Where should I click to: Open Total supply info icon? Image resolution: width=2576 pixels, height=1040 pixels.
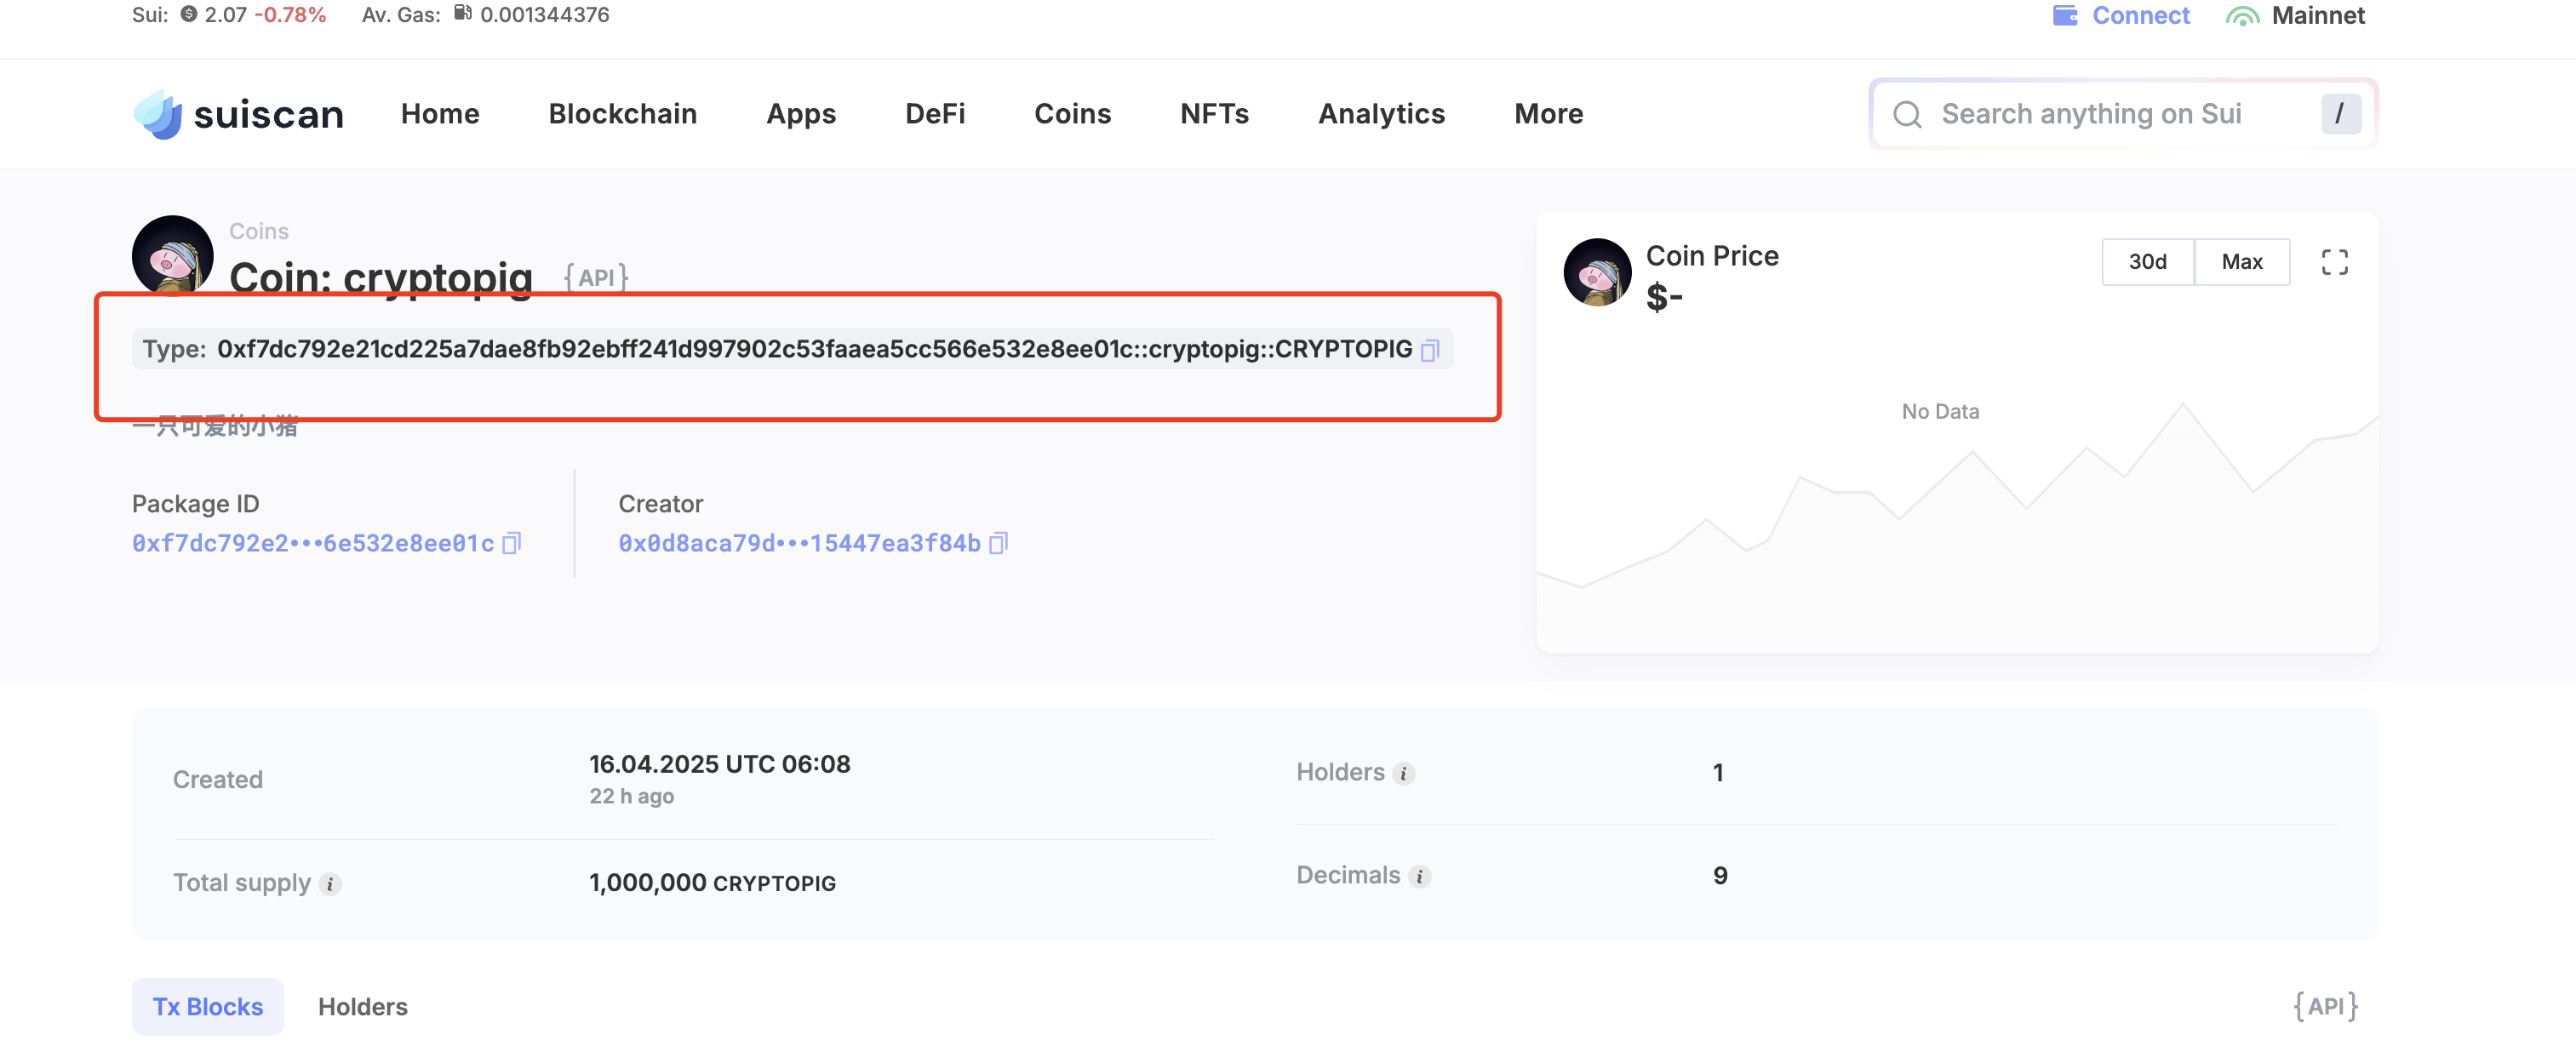tap(330, 884)
